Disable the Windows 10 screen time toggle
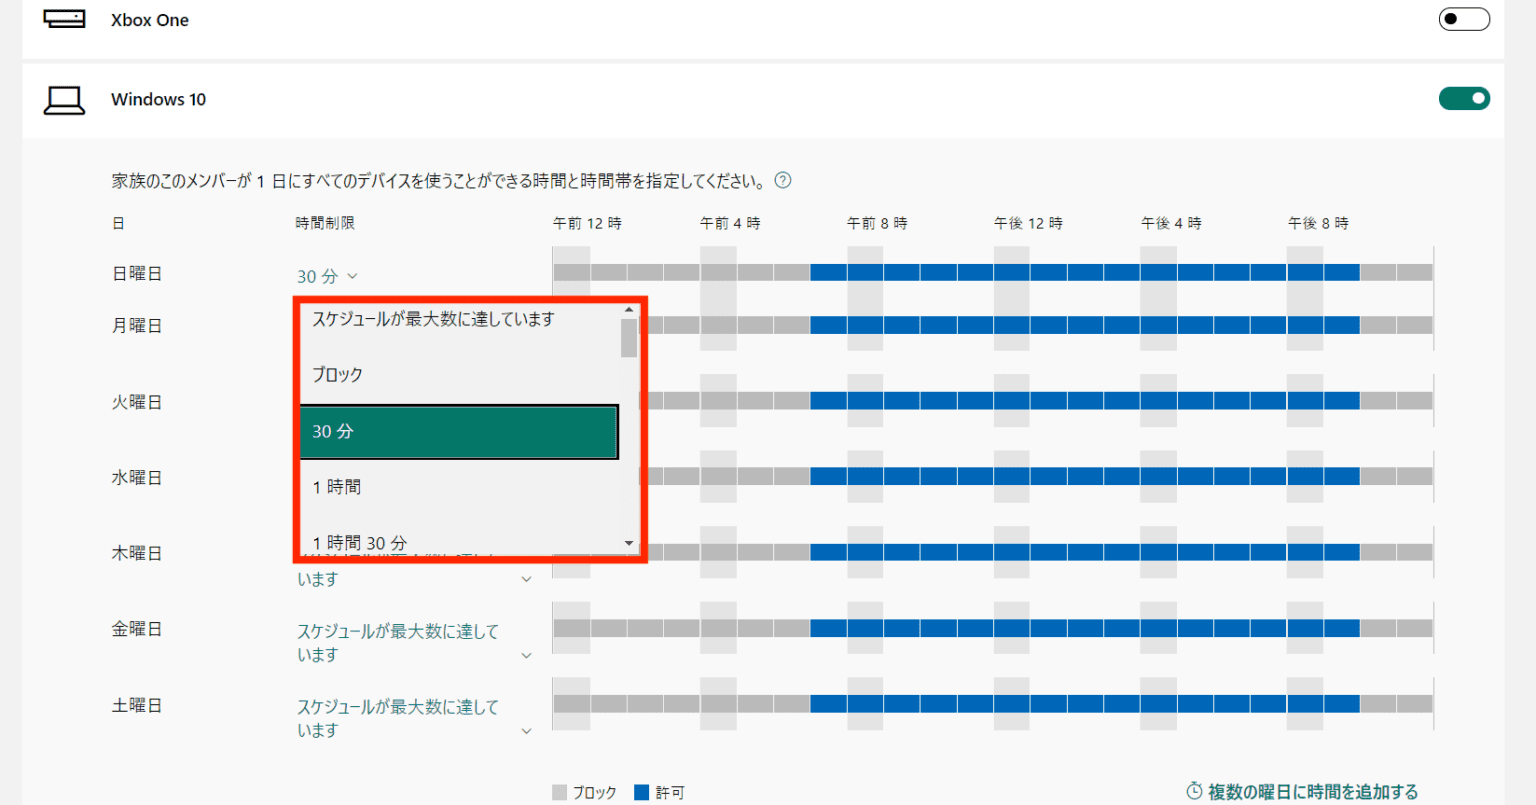 pyautogui.click(x=1464, y=98)
